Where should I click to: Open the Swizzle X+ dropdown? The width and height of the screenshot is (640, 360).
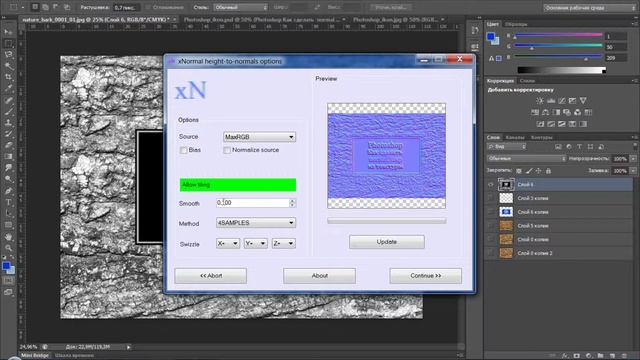[228, 243]
